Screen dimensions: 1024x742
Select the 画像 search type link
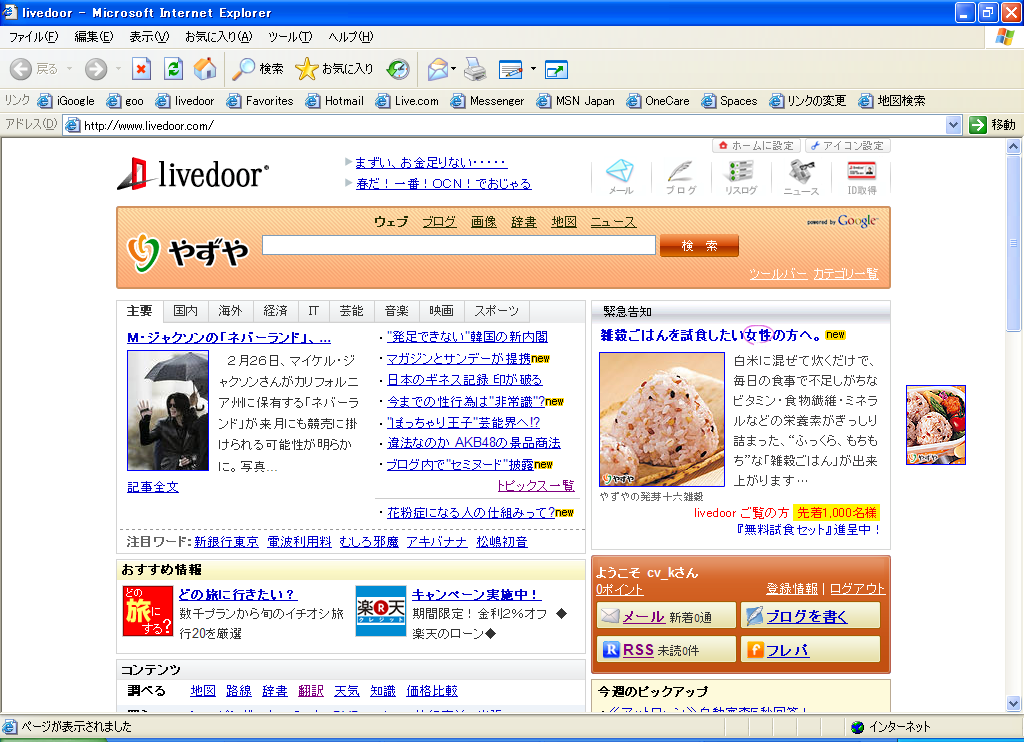(x=483, y=222)
